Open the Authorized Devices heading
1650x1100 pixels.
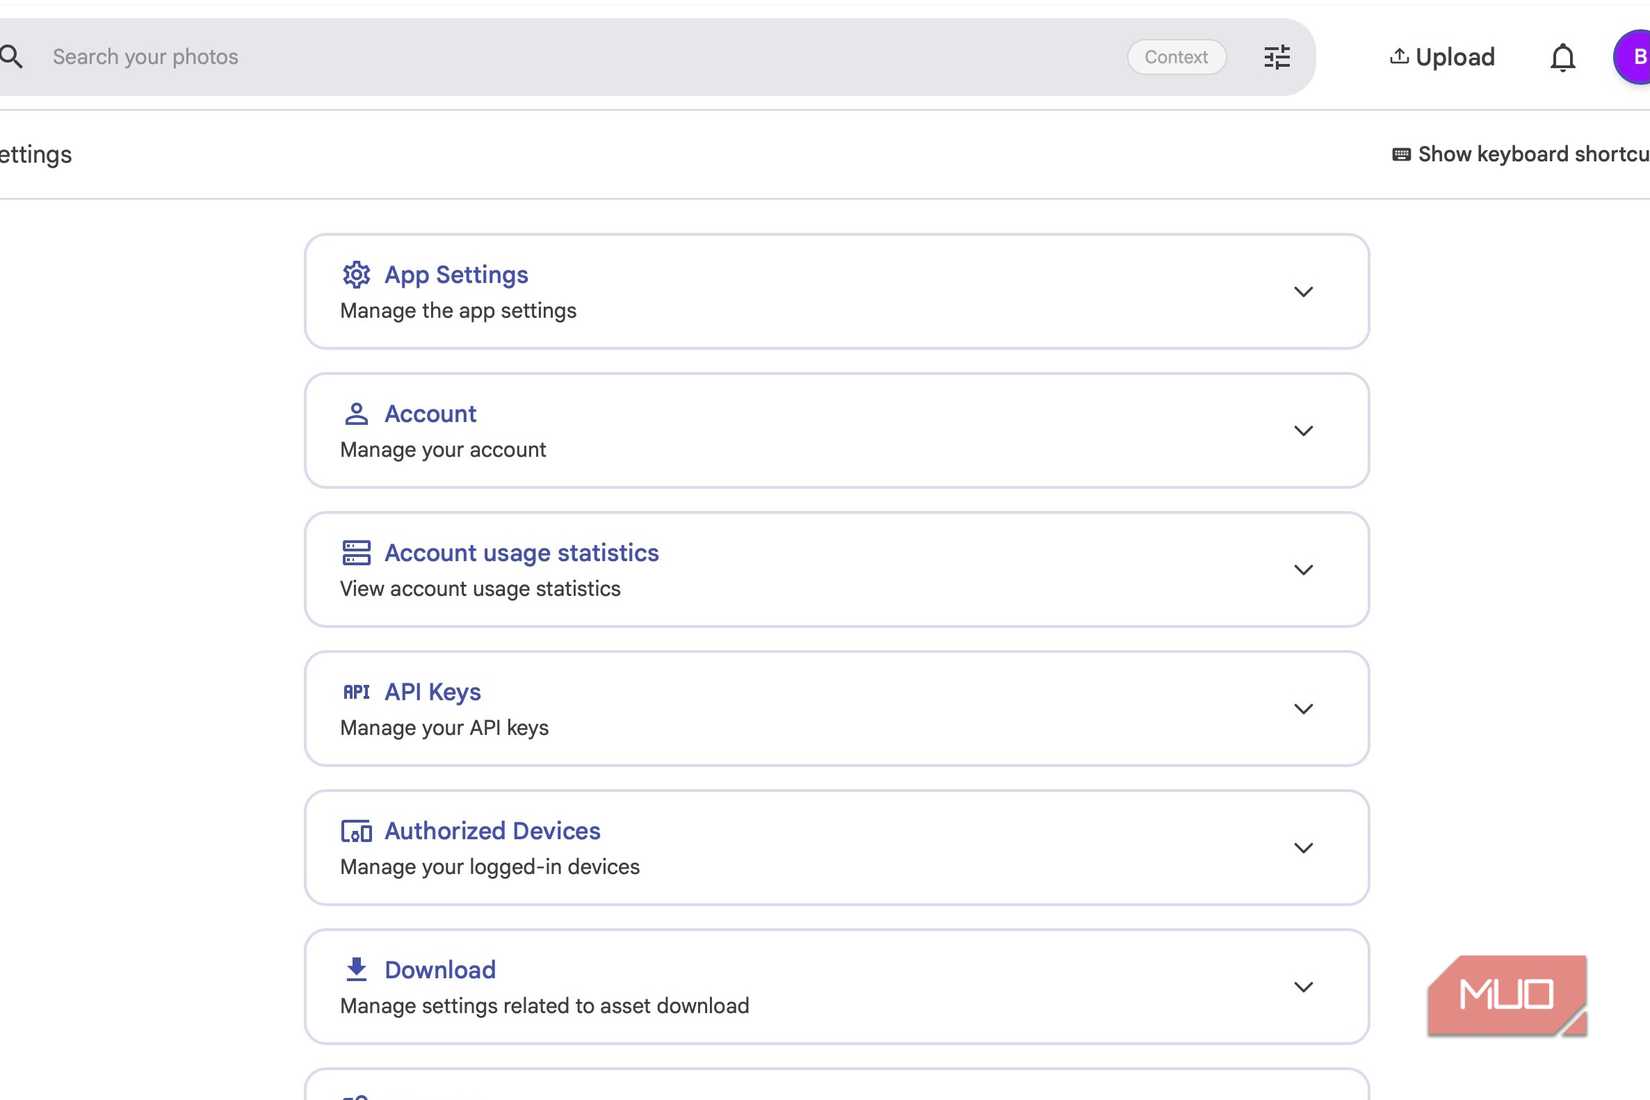492,830
